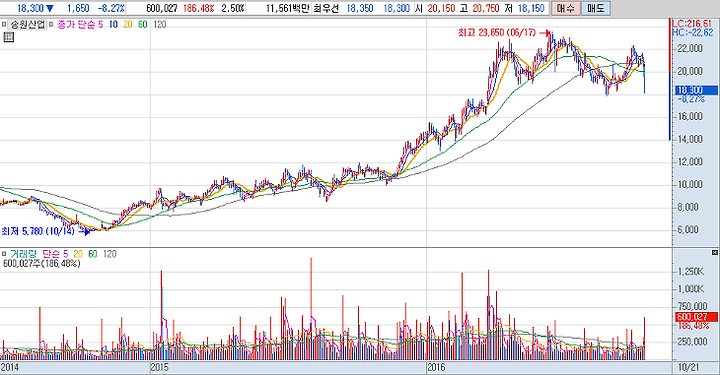The image size is (720, 375).
Task: Click the 14,000 price axis label
Action: (690, 139)
